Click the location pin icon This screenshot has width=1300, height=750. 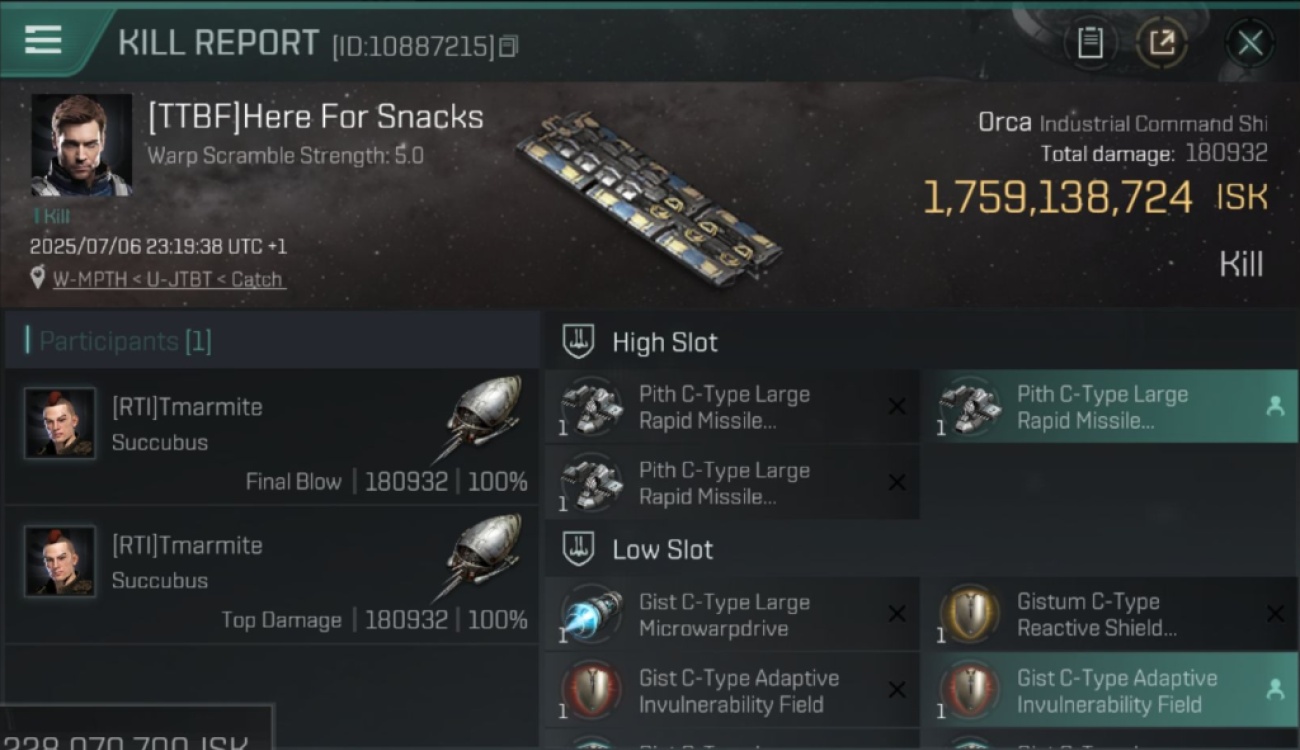pyautogui.click(x=38, y=278)
